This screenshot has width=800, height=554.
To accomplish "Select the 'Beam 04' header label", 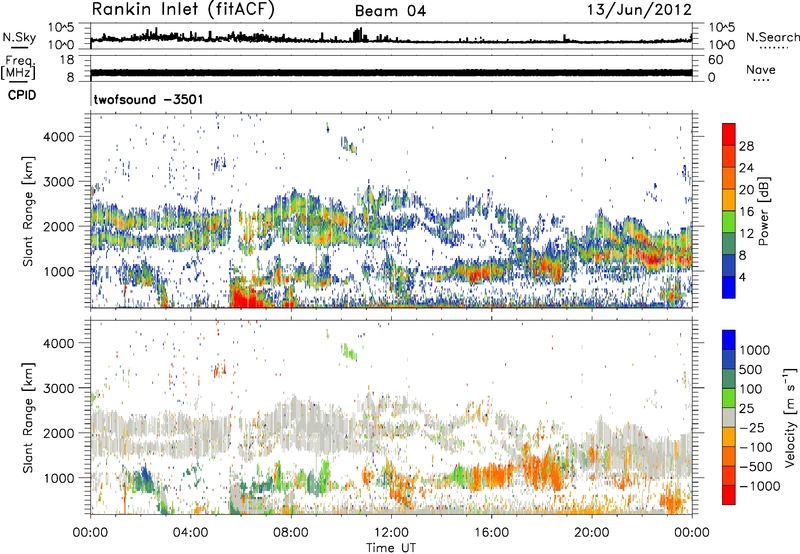I will click(390, 11).
